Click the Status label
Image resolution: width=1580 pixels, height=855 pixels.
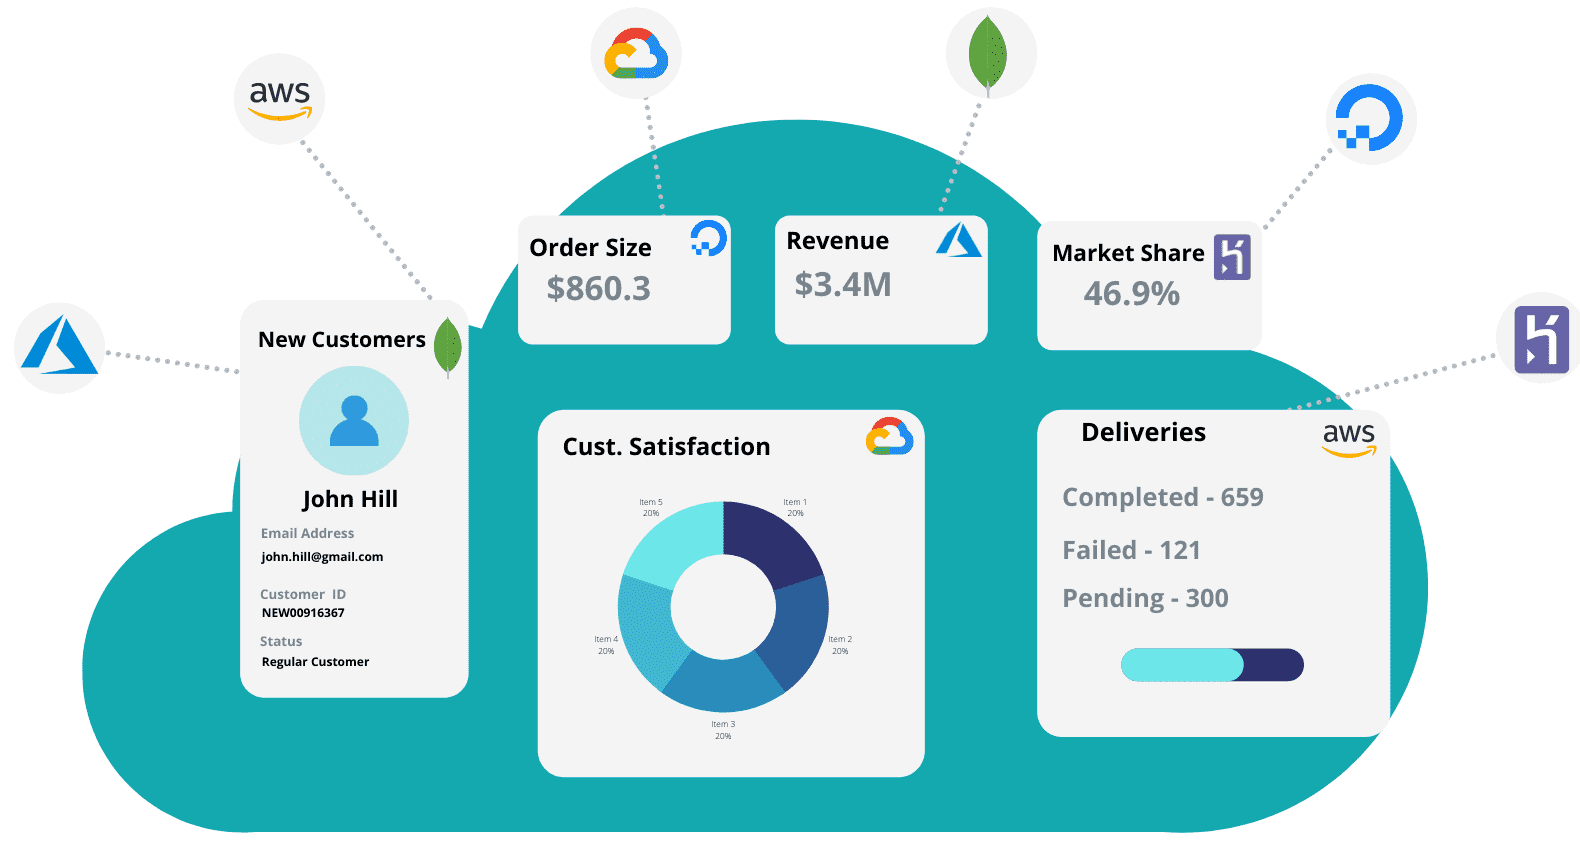[281, 642]
